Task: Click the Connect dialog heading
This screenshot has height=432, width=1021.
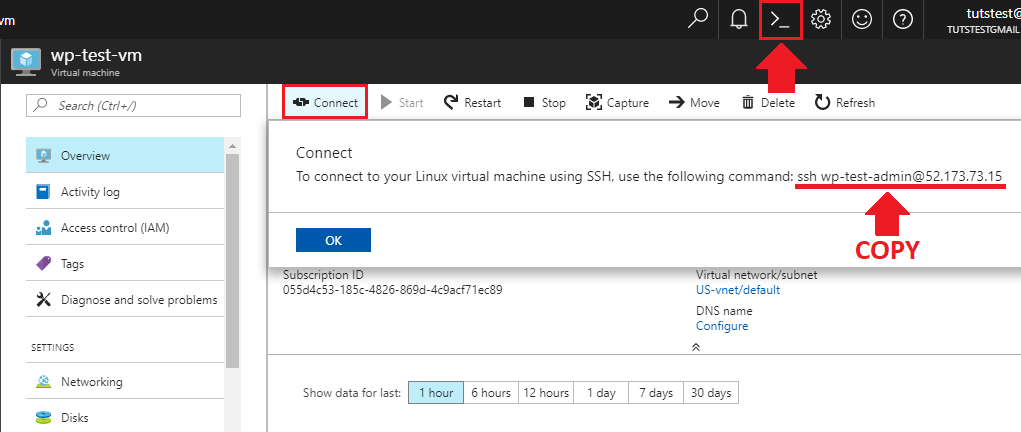Action: [x=324, y=152]
